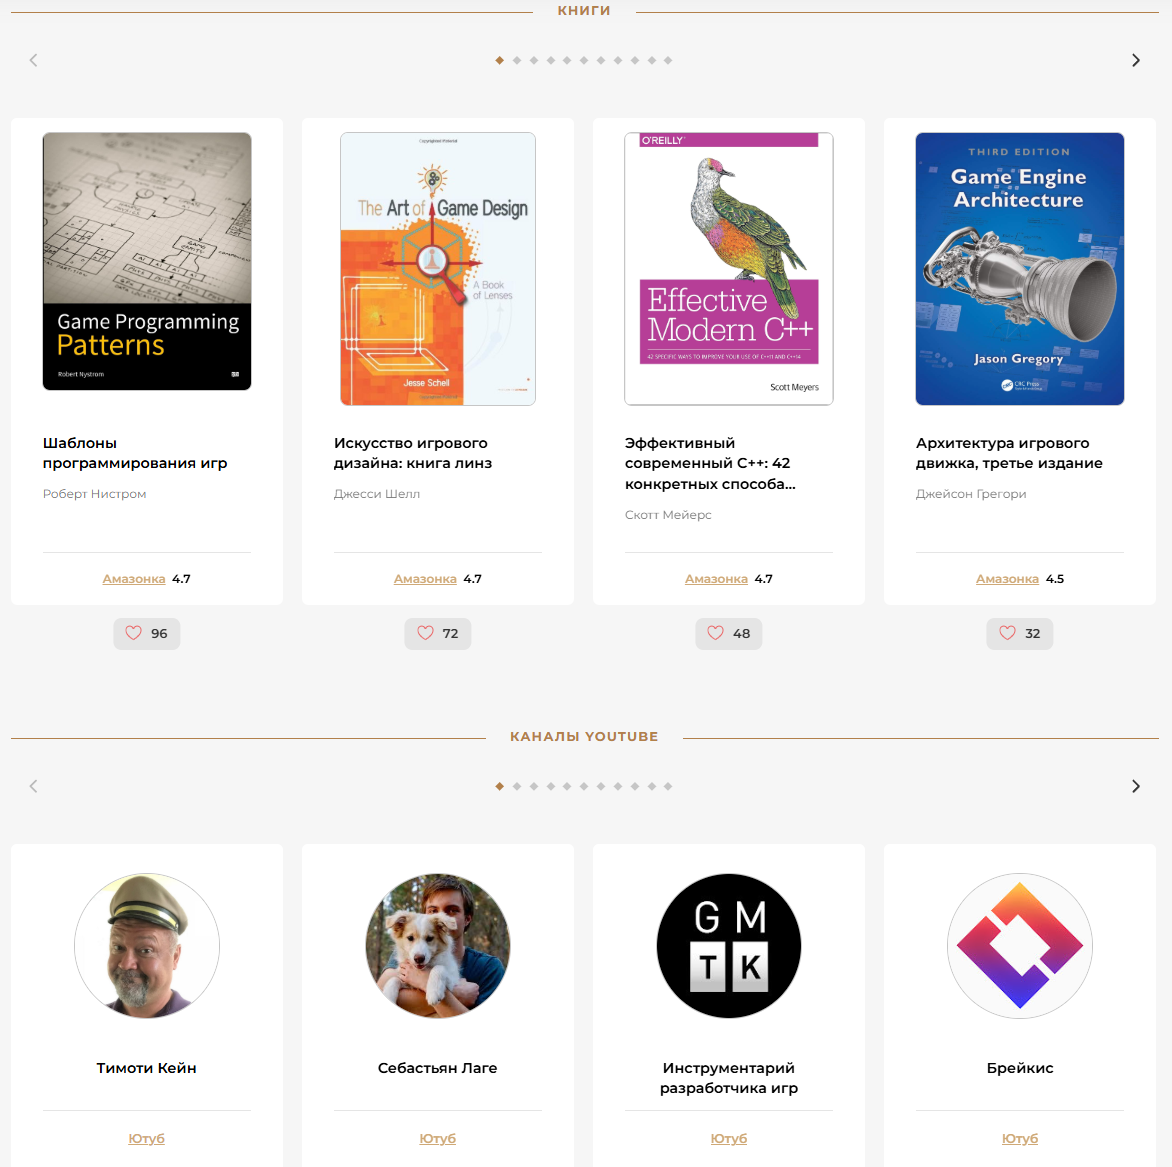Like the Game Programming Patterns book
This screenshot has width=1172, height=1167.
146,633
